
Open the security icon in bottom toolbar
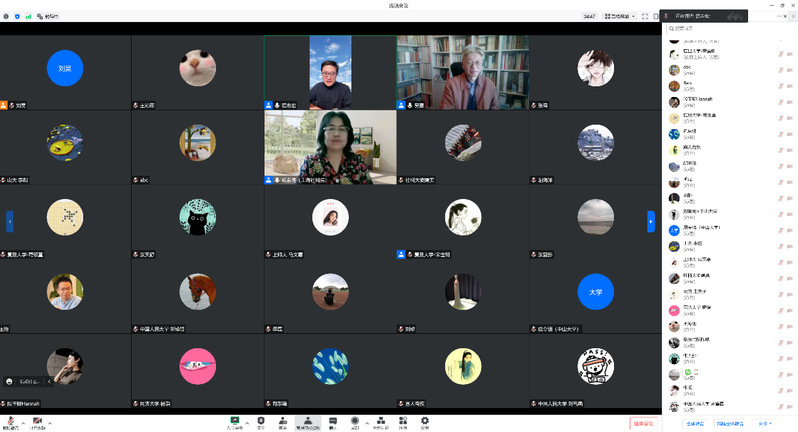click(260, 422)
